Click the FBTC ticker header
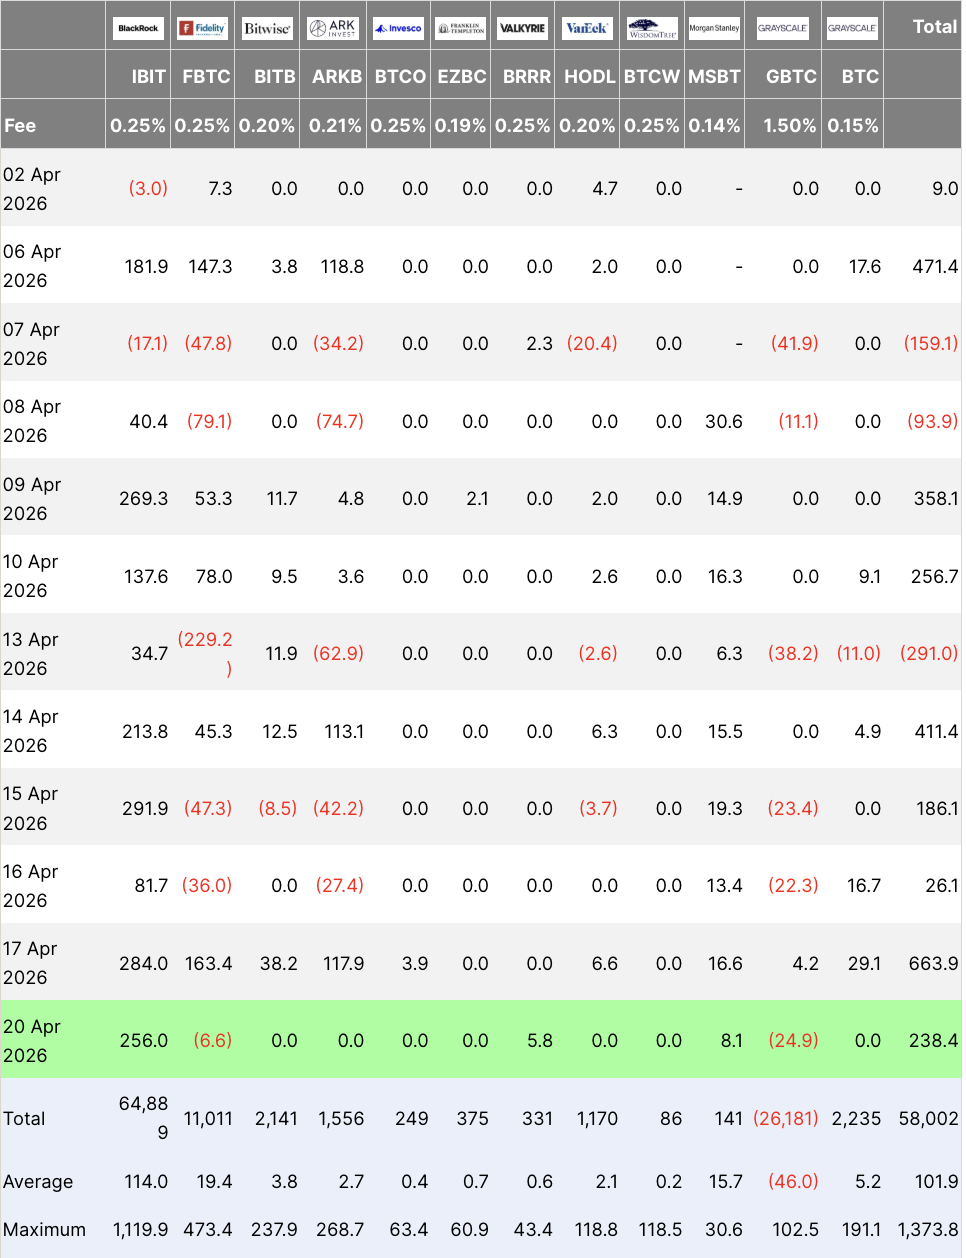This screenshot has width=966, height=1258. point(203,75)
